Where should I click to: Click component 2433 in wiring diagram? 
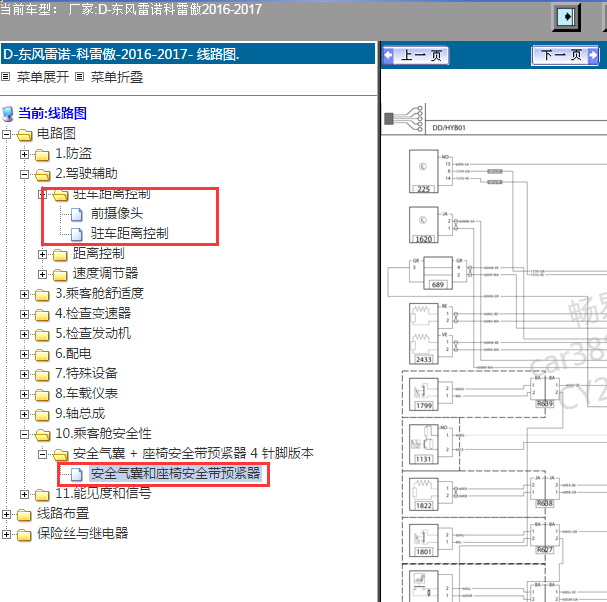pyautogui.click(x=424, y=333)
